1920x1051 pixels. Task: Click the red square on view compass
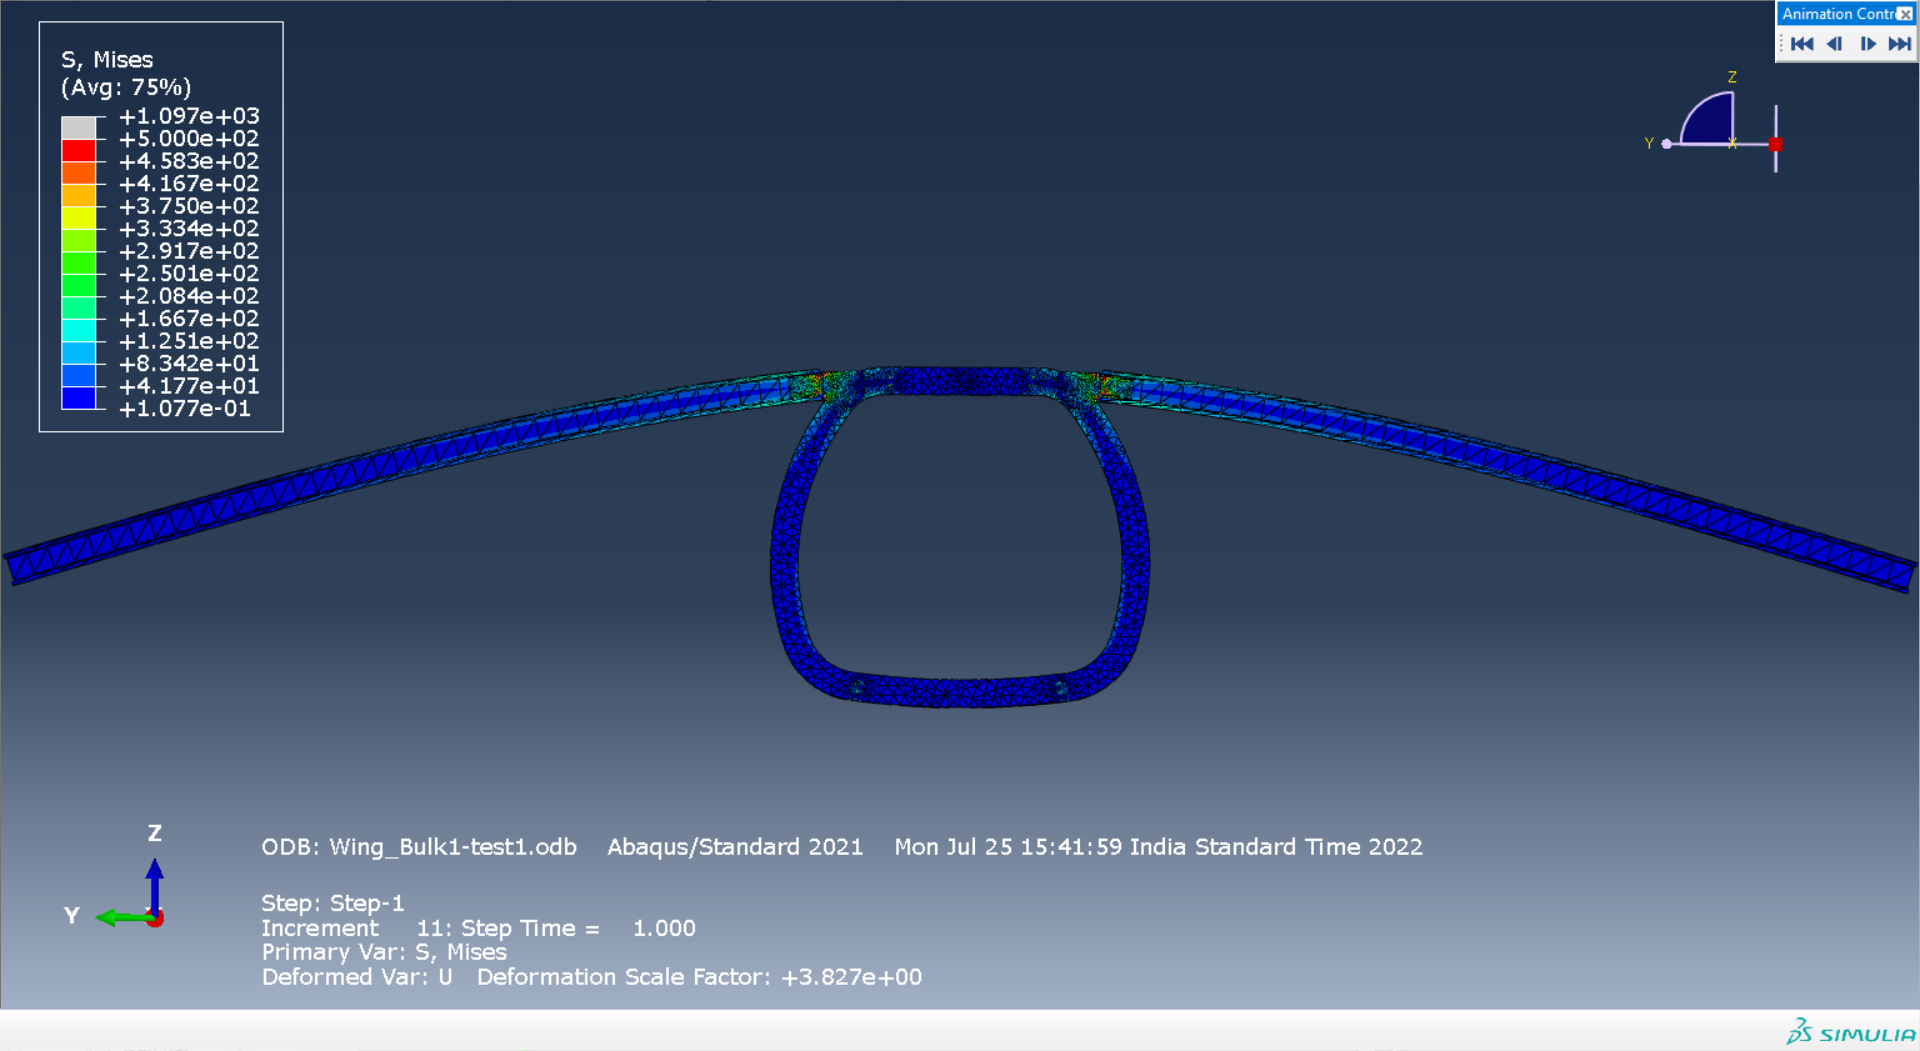(1776, 144)
